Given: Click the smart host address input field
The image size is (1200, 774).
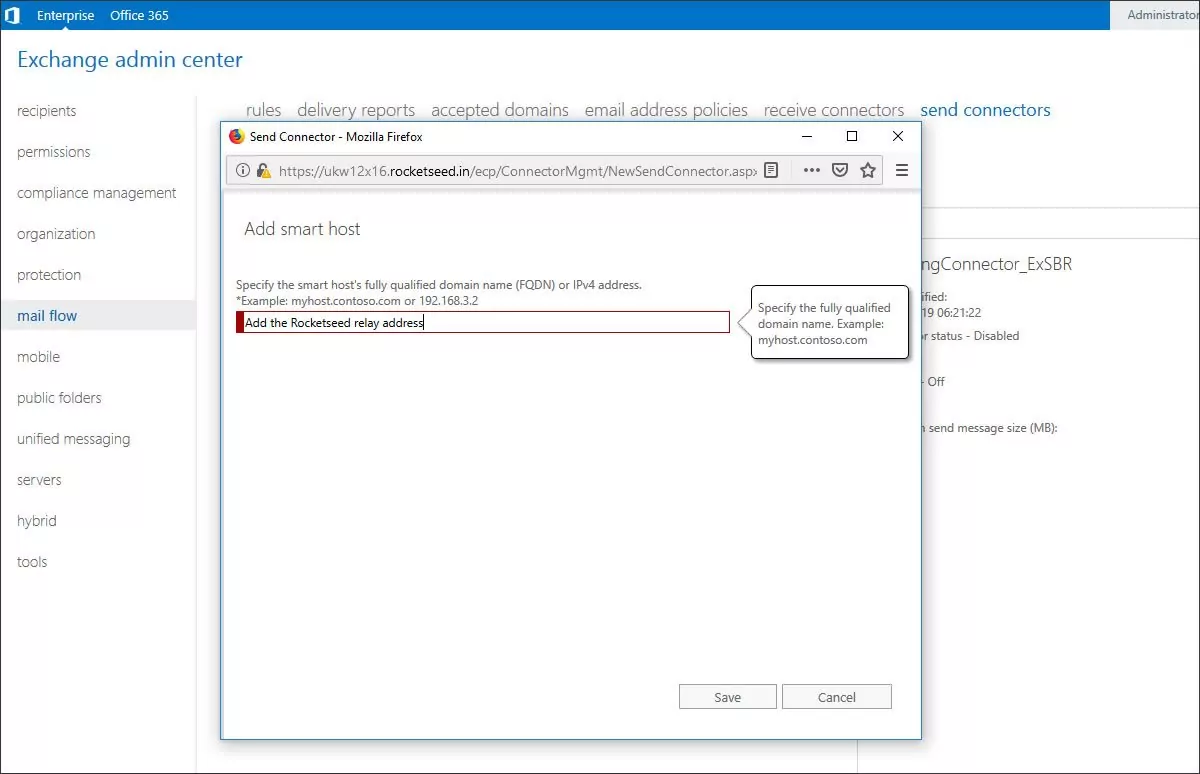Looking at the screenshot, I should tap(483, 322).
